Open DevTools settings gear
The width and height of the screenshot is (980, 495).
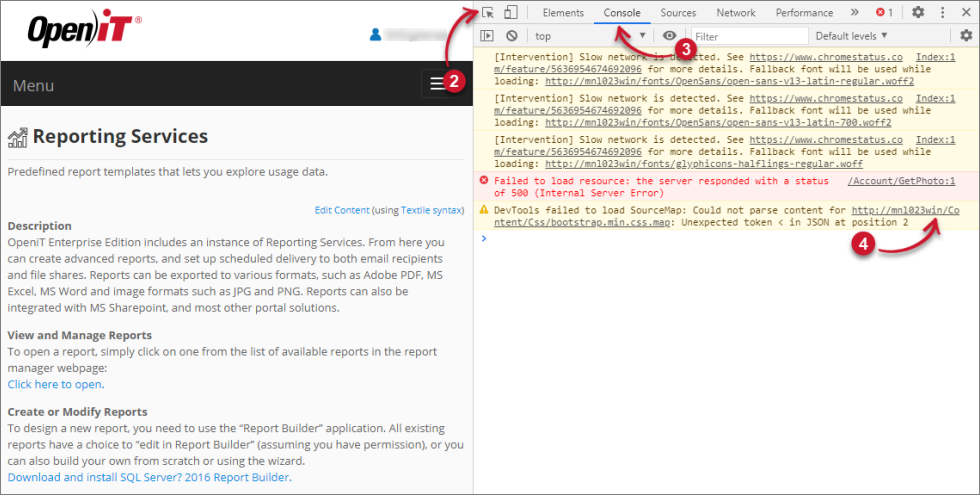pyautogui.click(x=918, y=12)
